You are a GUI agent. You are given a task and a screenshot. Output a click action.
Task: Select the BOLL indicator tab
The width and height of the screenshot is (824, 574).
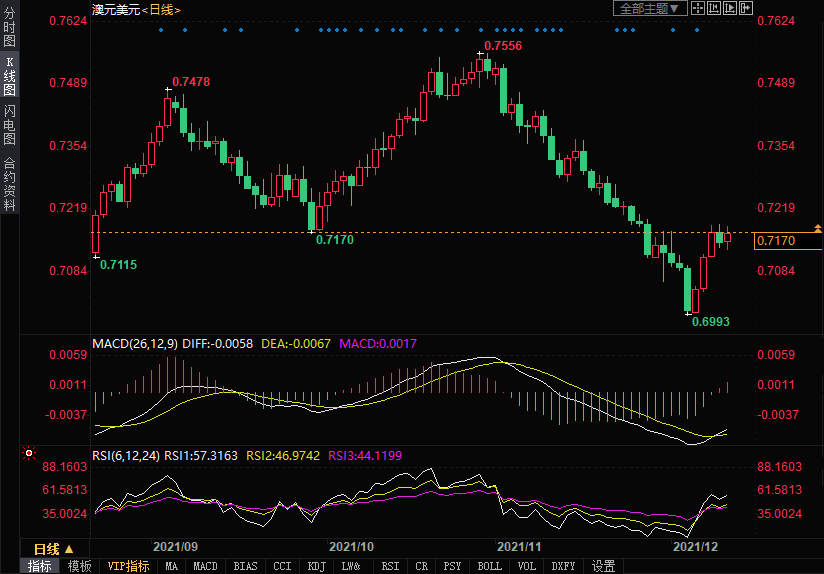point(489,566)
